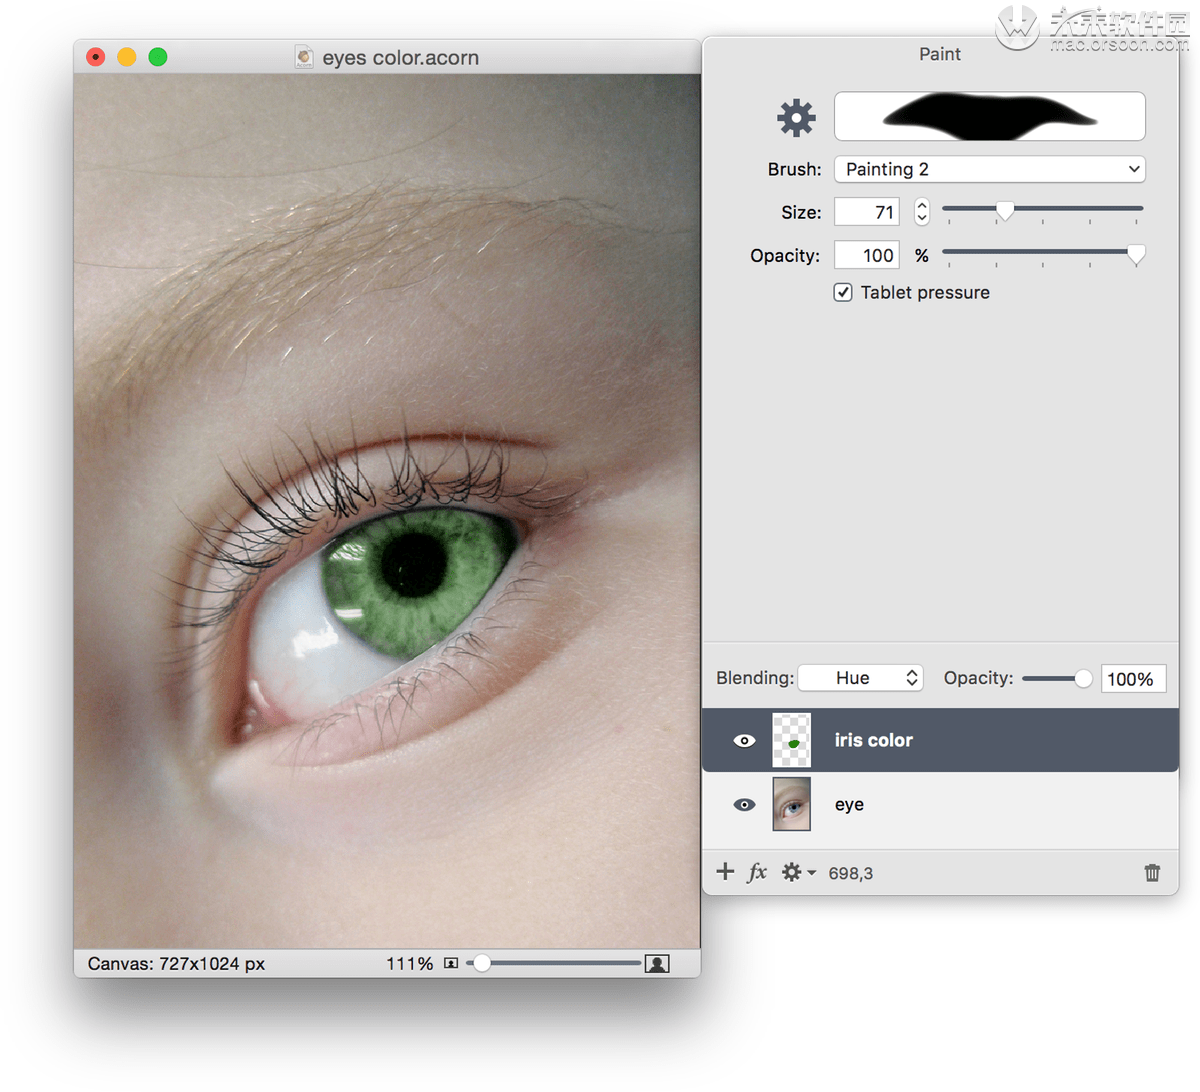Open the Brush preset dropdown

989,169
